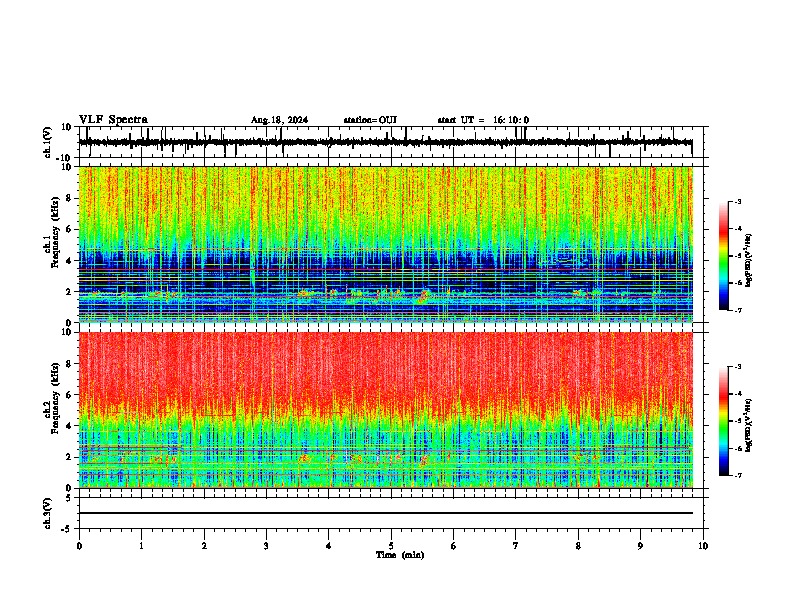Select the "start UT = 16:10:0" text
Viewport: 792px width, 612px height.
click(x=483, y=120)
